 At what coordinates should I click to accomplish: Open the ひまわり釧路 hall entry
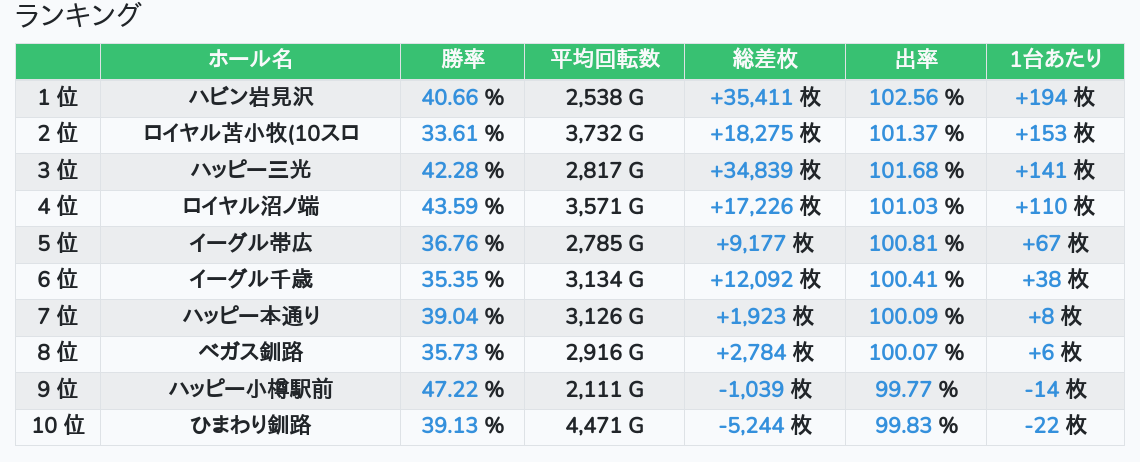(x=251, y=426)
